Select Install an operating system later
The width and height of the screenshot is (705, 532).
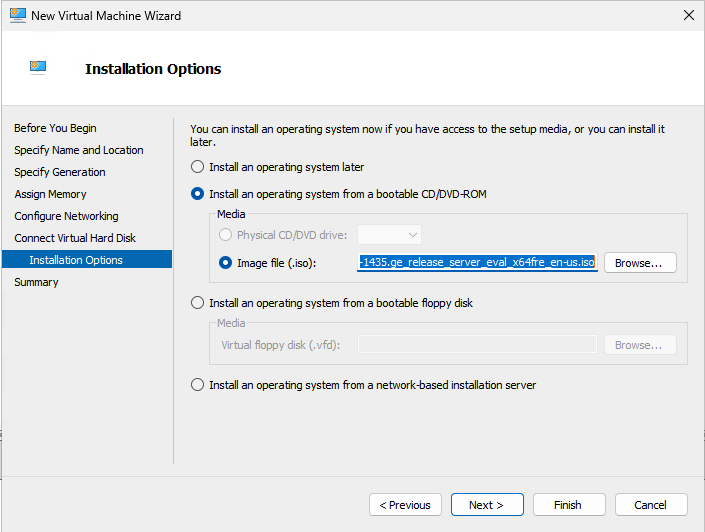click(x=198, y=167)
